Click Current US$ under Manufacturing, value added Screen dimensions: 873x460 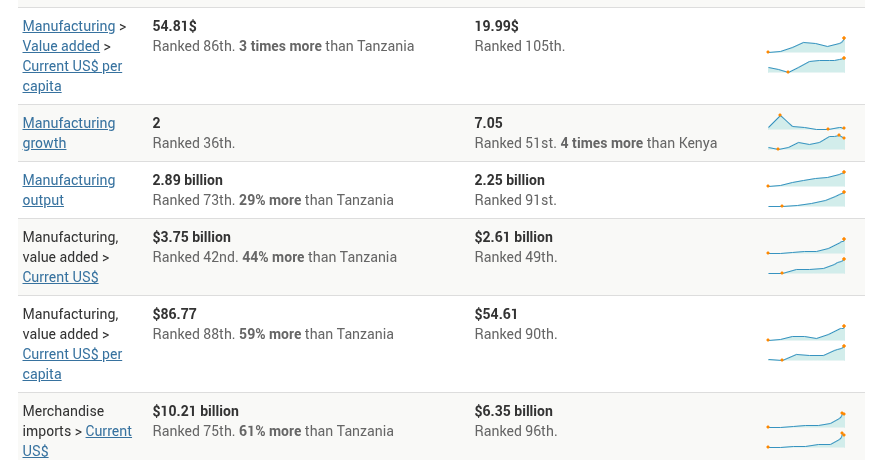coord(60,277)
